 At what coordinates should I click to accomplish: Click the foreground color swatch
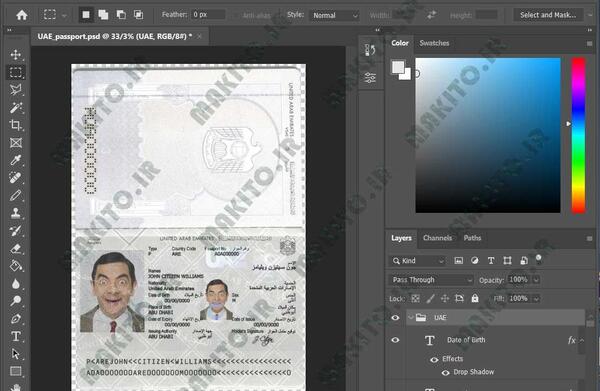[x=398, y=67]
